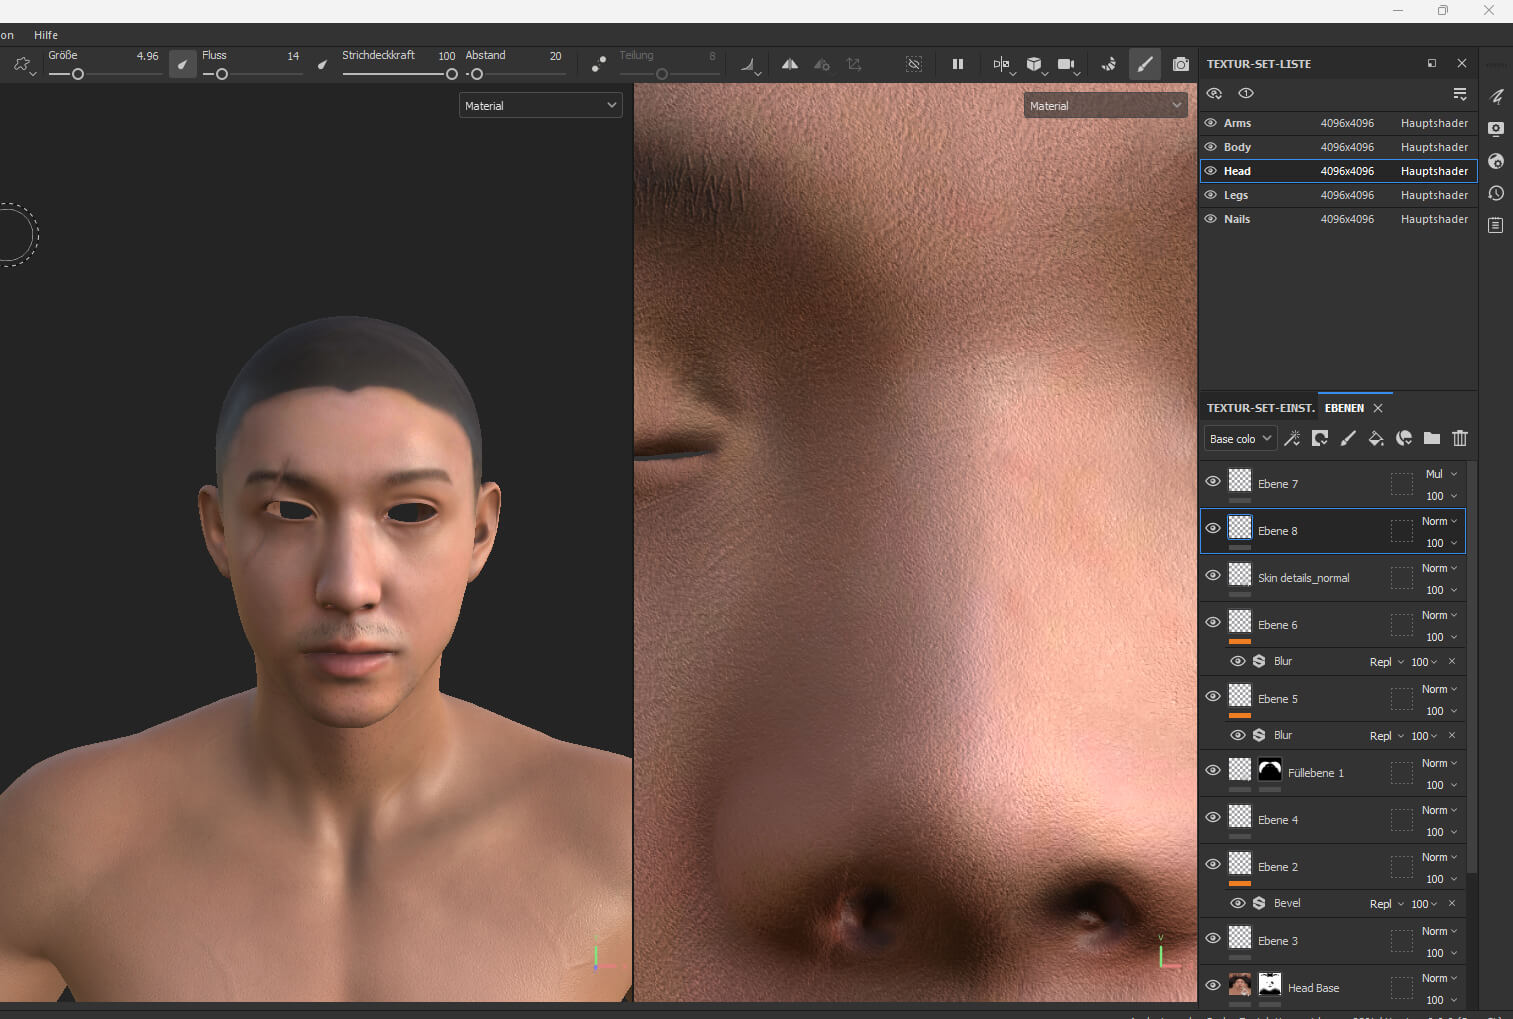
Task: Create a new folder in layers panel
Action: tap(1432, 438)
